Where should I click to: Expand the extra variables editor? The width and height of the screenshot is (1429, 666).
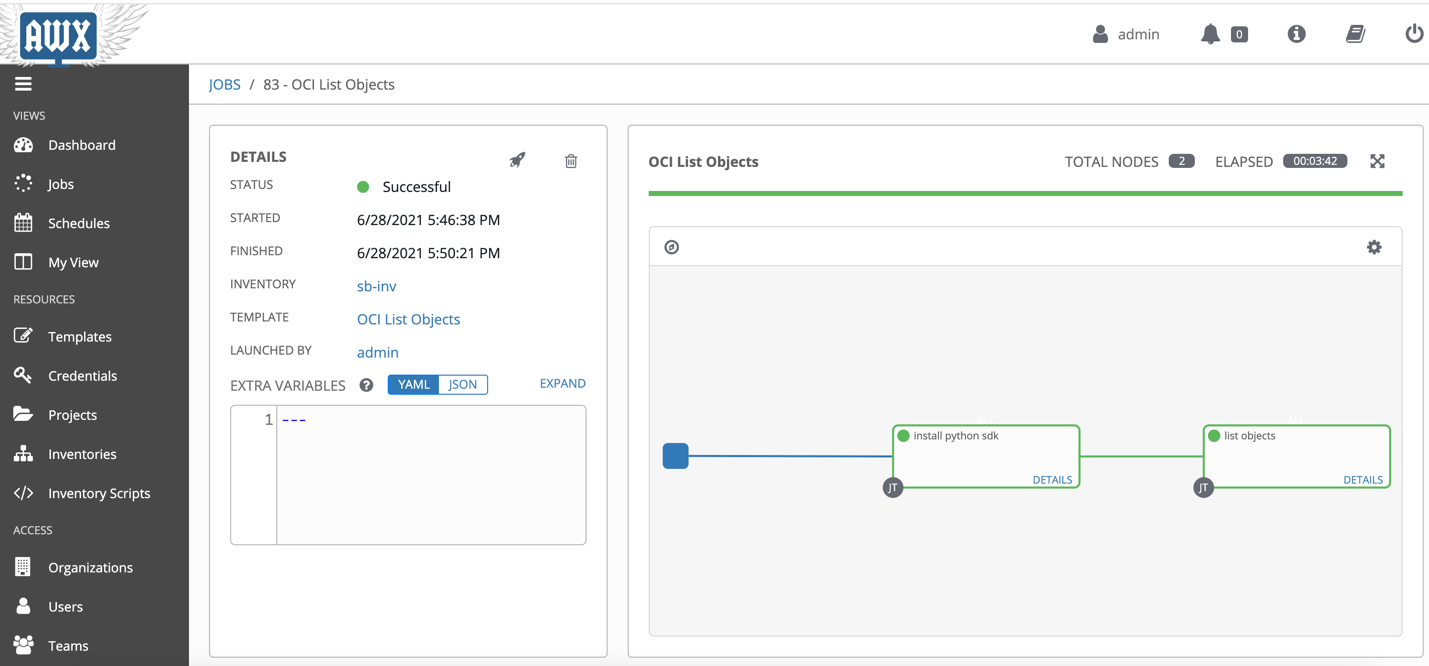point(562,383)
